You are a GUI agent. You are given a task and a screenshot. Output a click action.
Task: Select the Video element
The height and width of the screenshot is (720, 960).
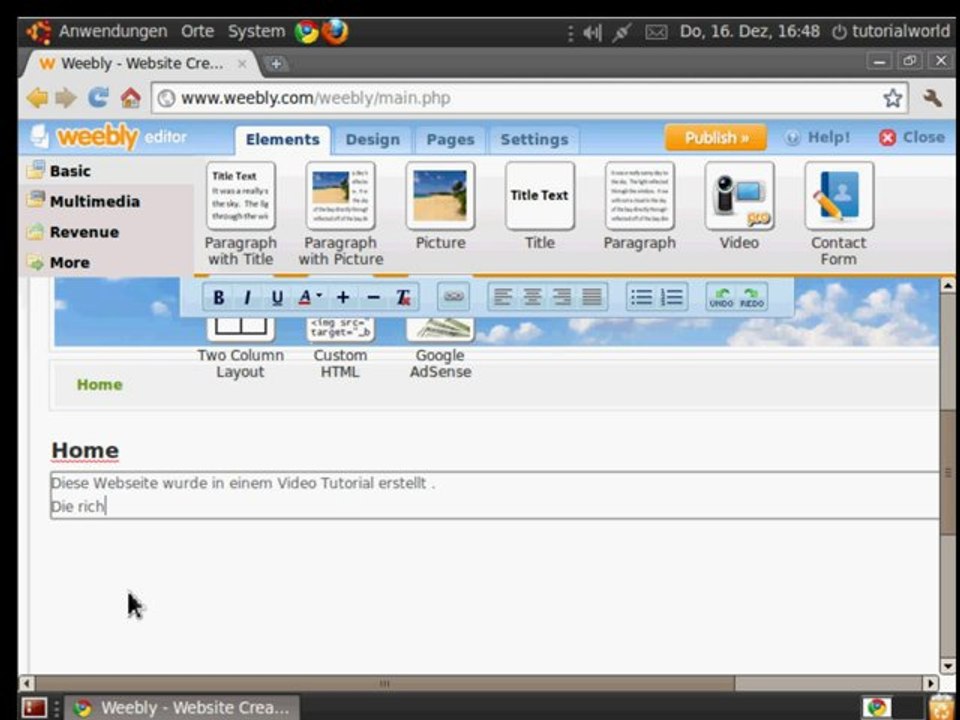tap(739, 206)
